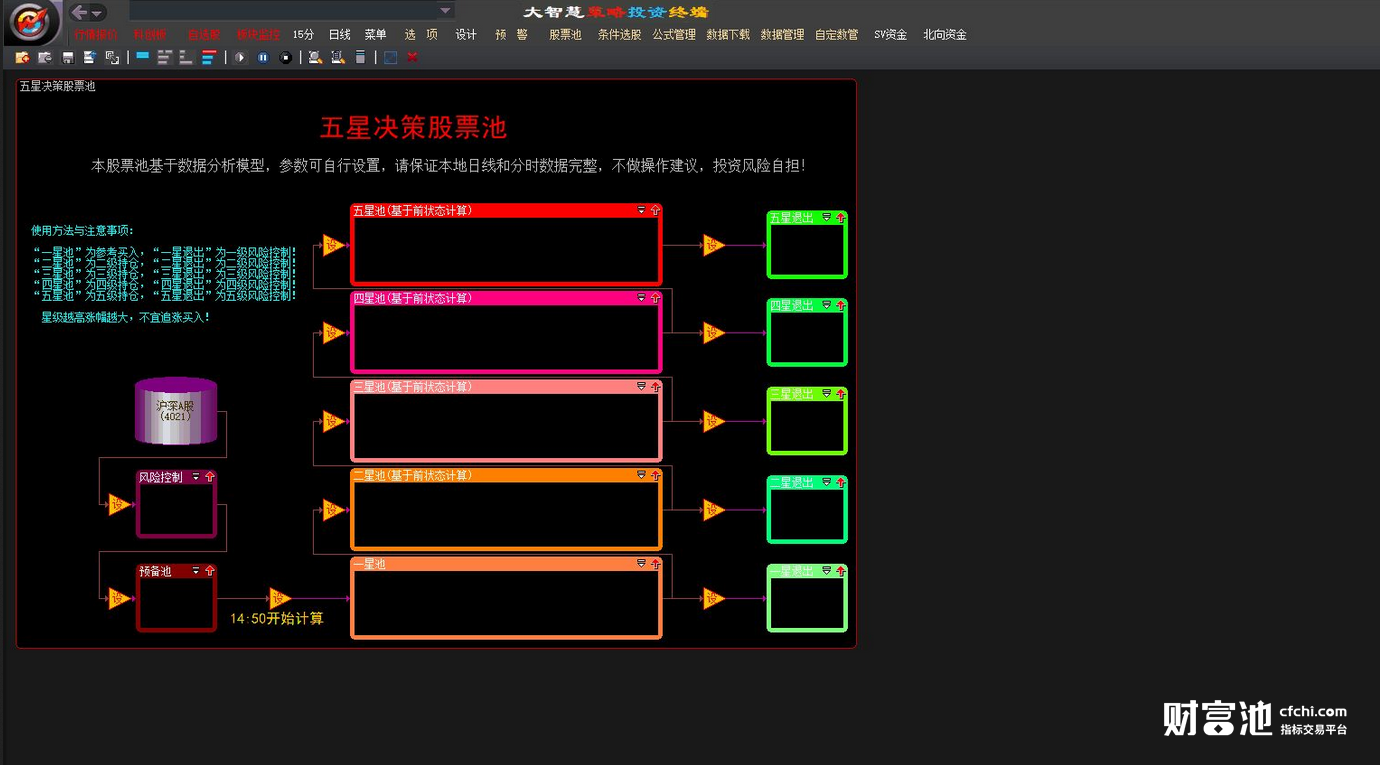Click the 自定数管 button

tap(836, 35)
